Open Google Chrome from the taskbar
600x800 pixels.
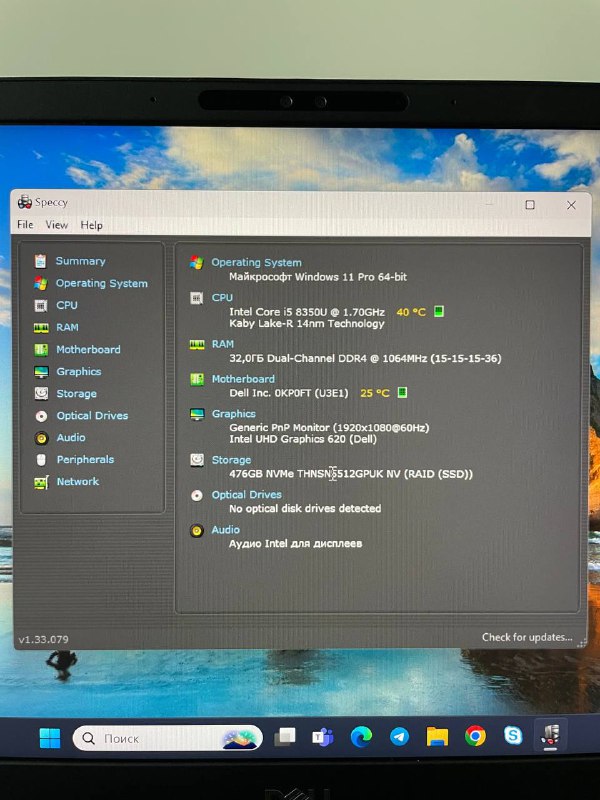coord(476,736)
